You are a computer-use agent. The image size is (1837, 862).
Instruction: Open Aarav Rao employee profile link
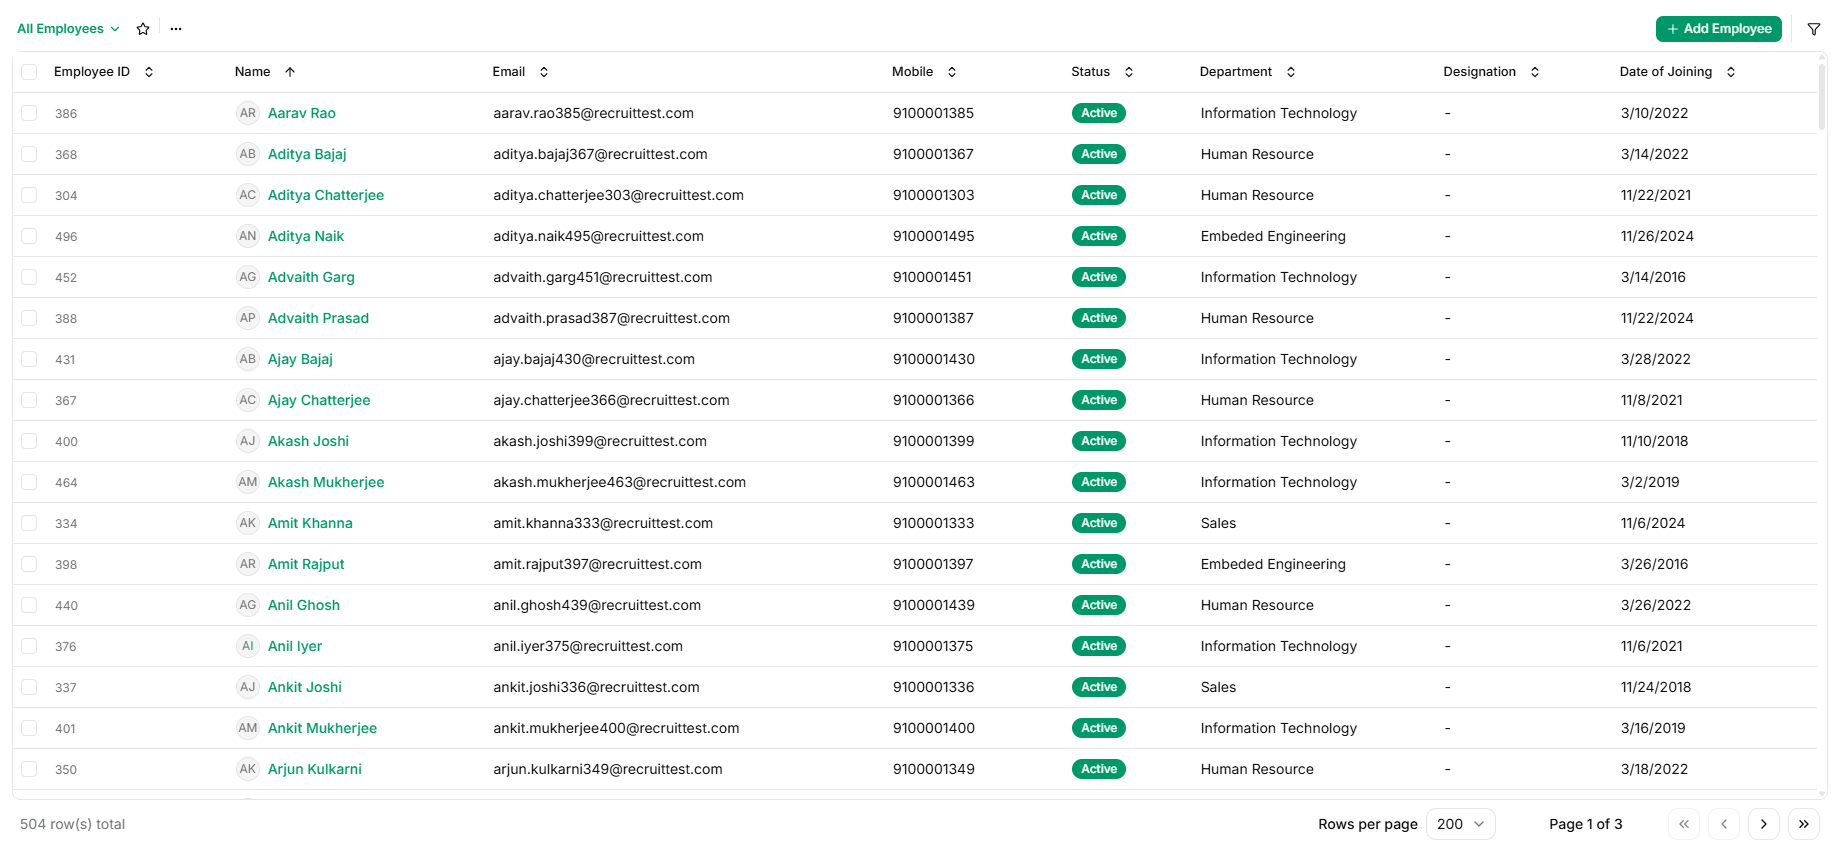click(302, 113)
